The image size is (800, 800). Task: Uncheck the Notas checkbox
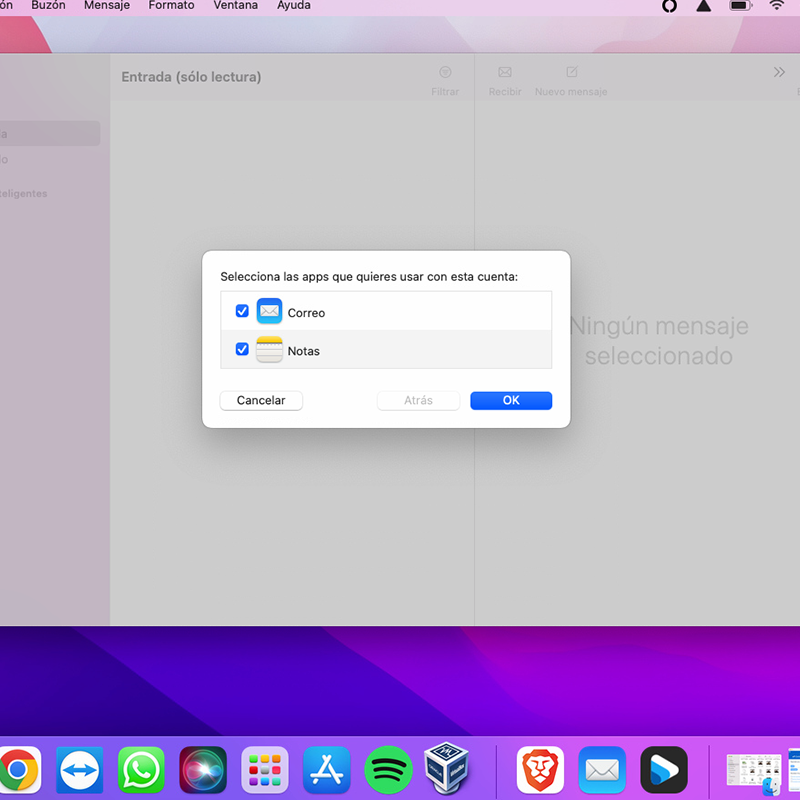click(242, 350)
